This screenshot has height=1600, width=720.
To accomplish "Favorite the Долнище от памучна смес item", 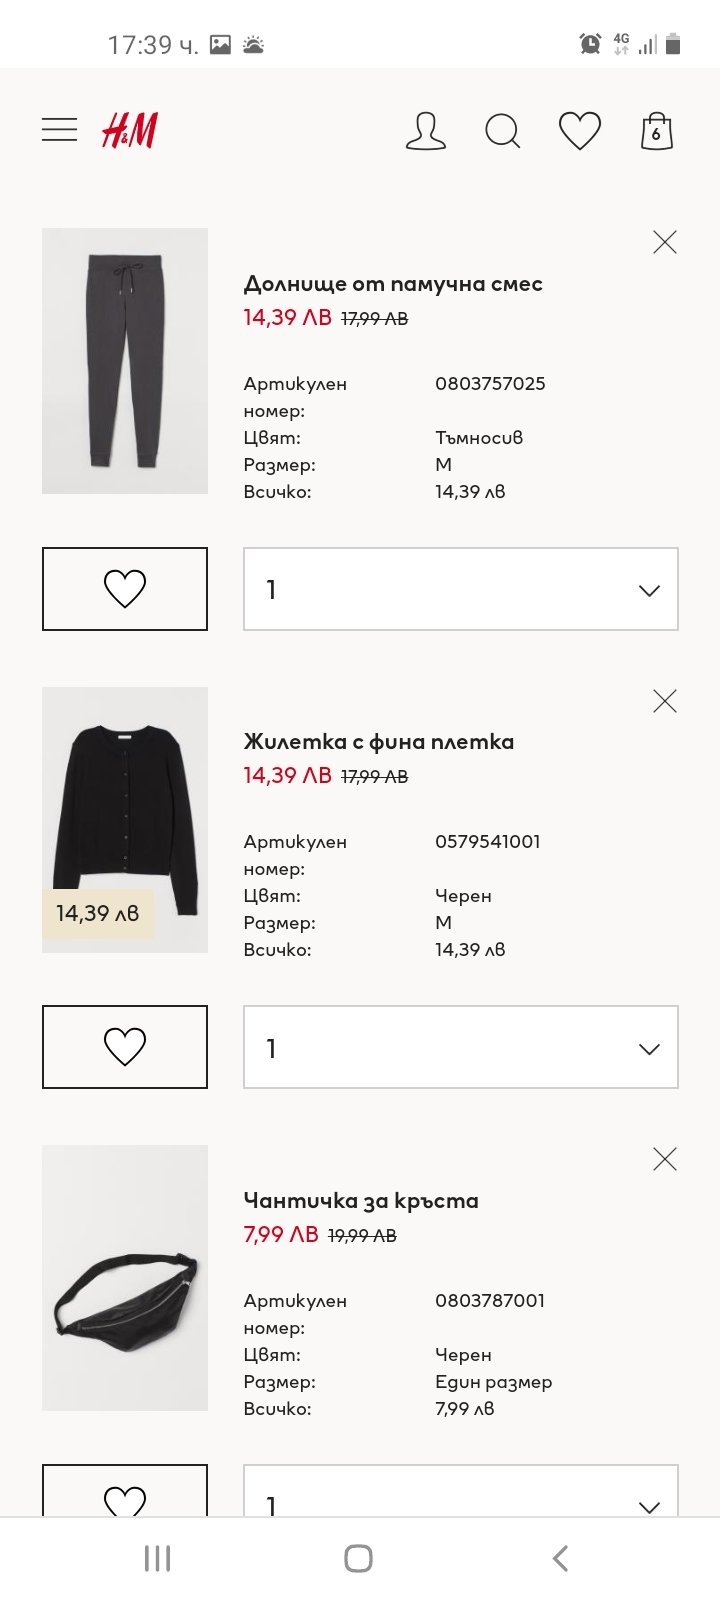I will 125,589.
